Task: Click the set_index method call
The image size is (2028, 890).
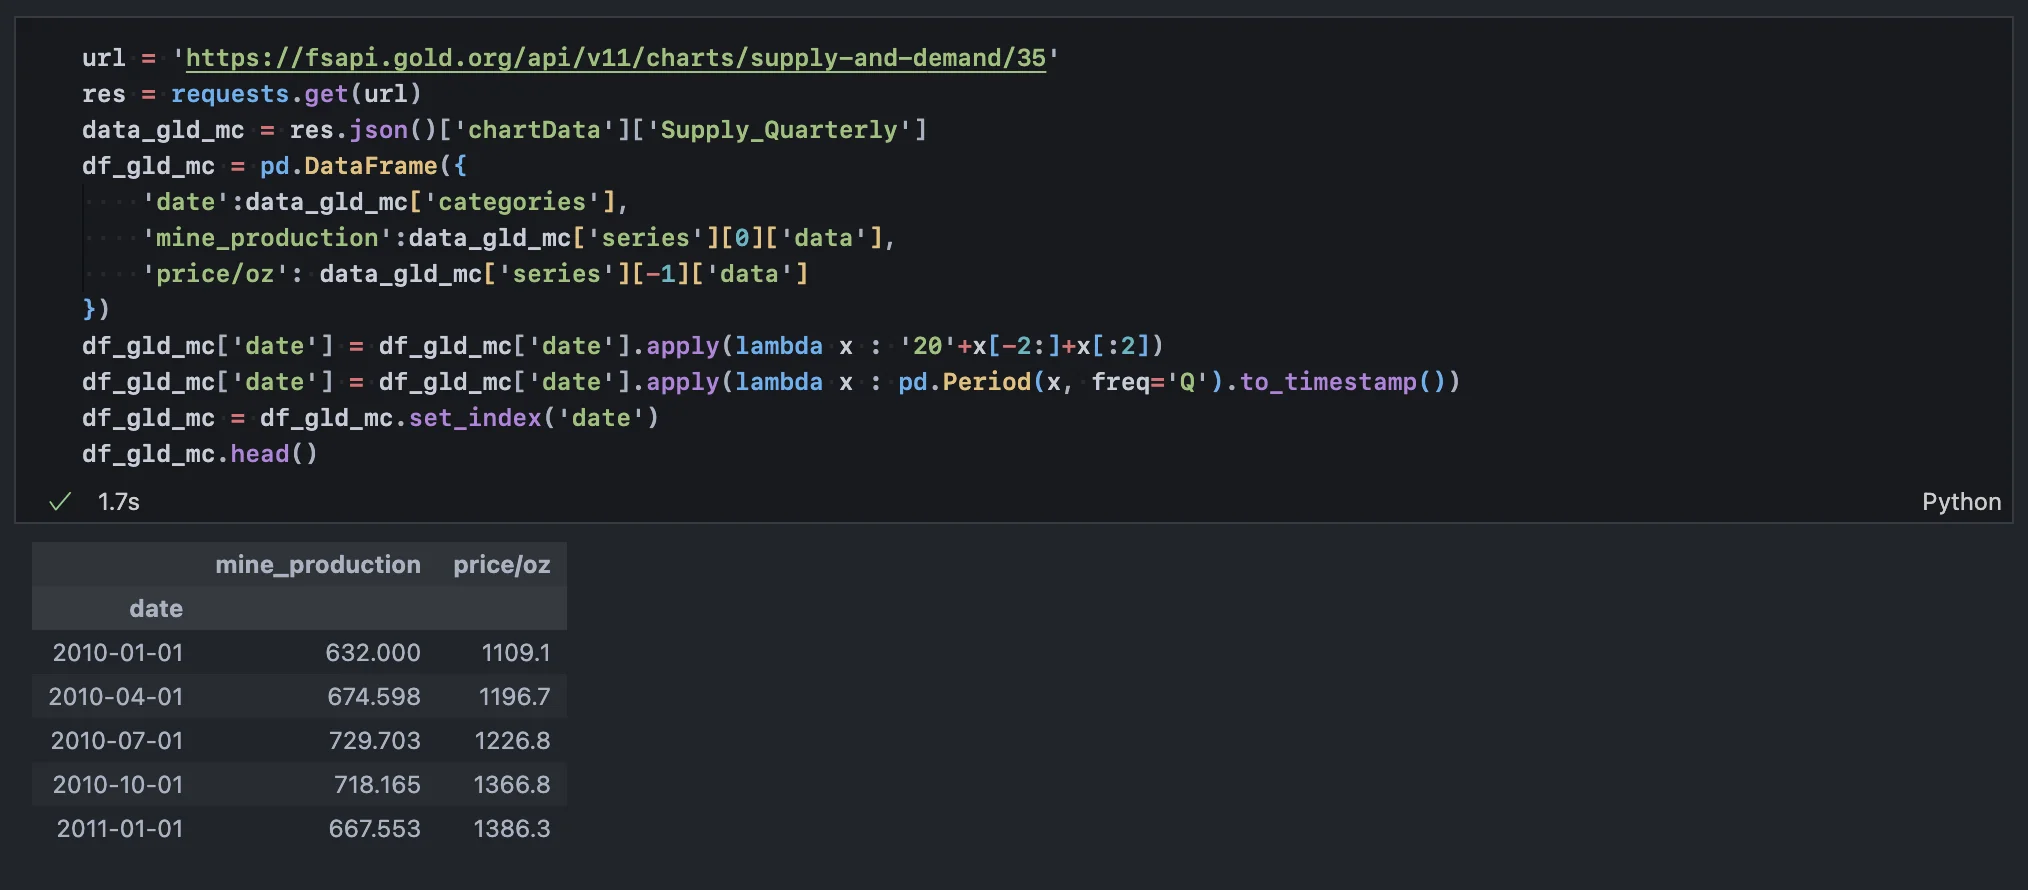Action: point(474,418)
